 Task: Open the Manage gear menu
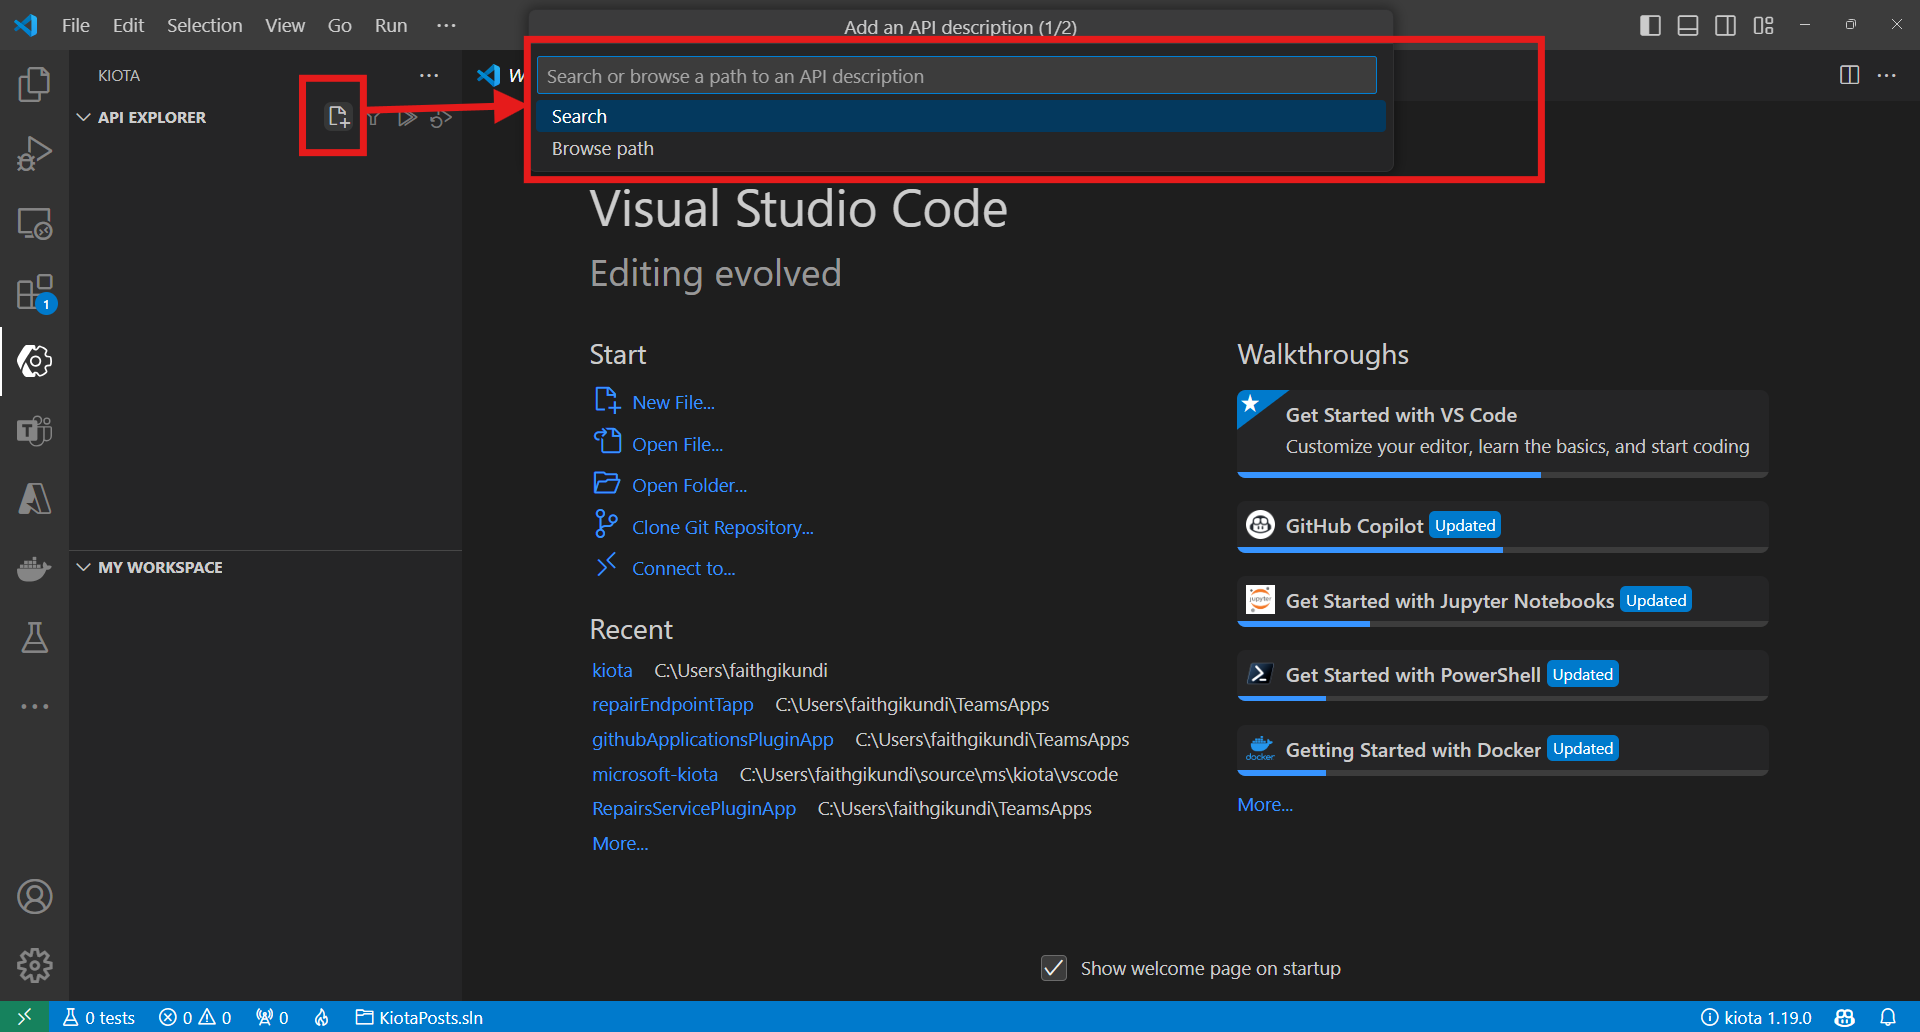[x=34, y=966]
